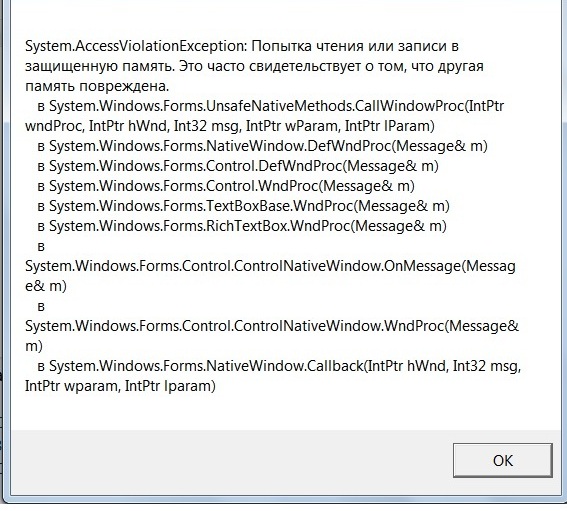Image resolution: width=567 pixels, height=511 pixels.
Task: Click the OK button to dismiss the error
Action: (503, 460)
